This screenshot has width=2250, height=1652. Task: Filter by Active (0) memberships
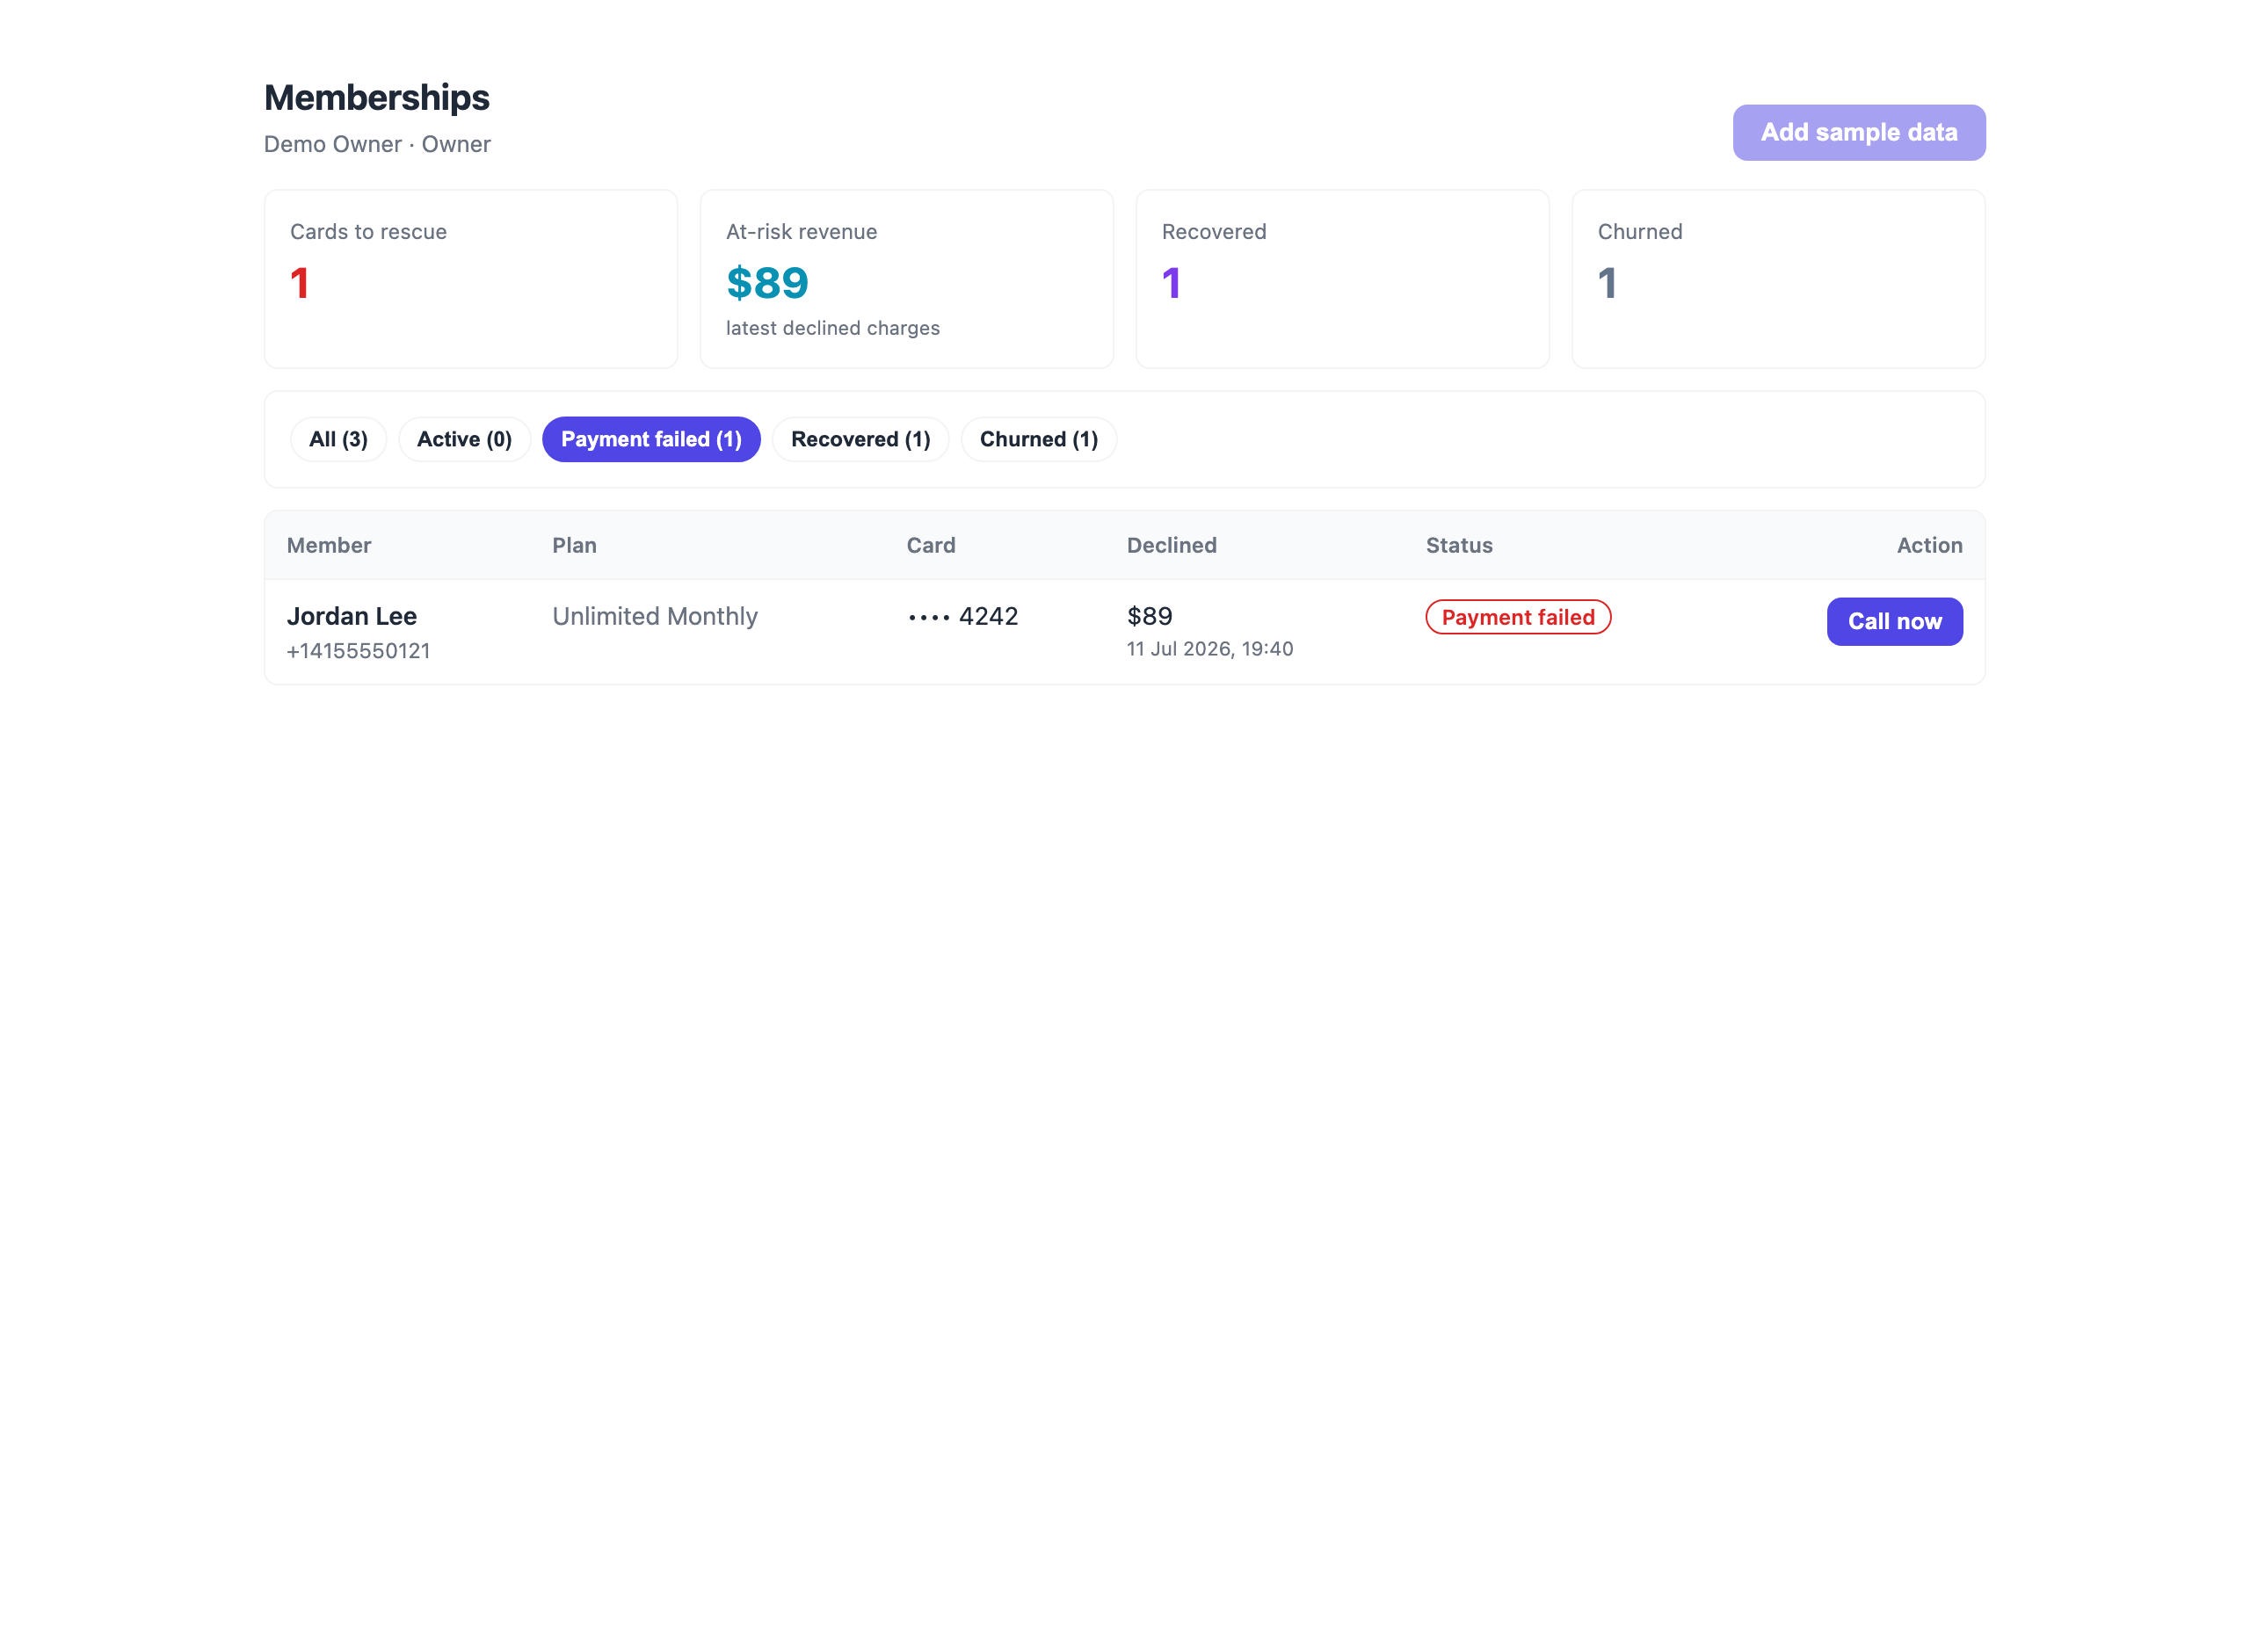464,439
